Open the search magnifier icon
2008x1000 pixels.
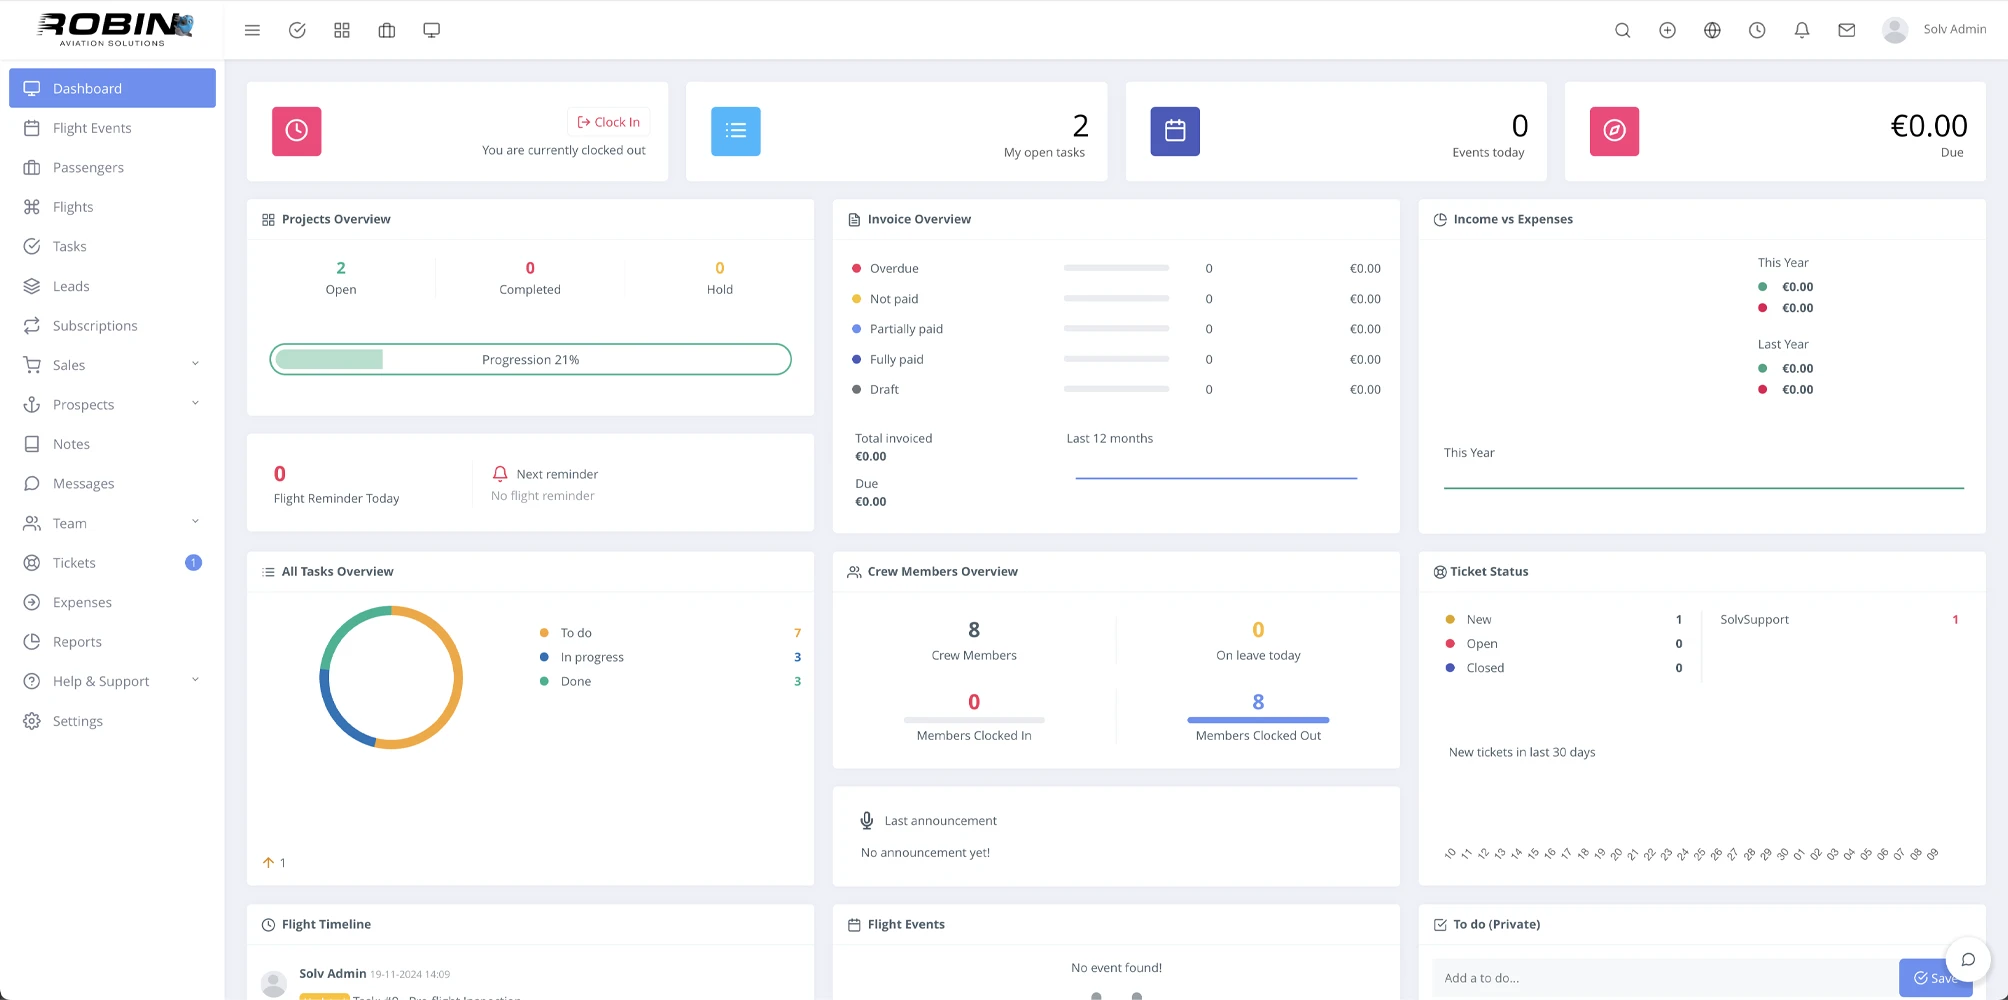tap(1622, 30)
